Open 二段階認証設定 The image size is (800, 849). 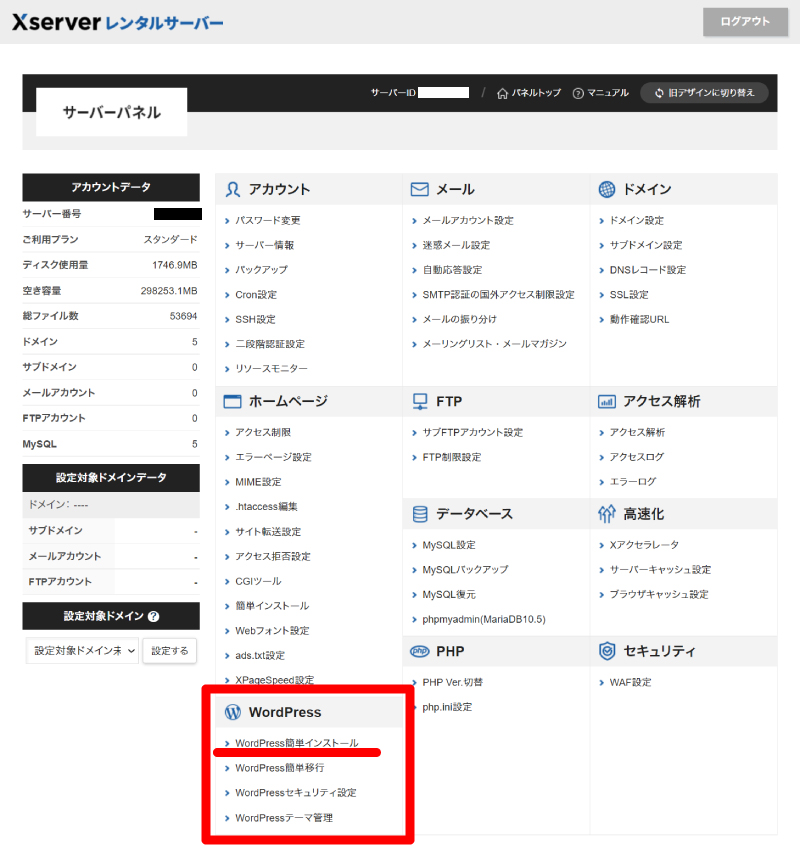pyautogui.click(x=270, y=344)
